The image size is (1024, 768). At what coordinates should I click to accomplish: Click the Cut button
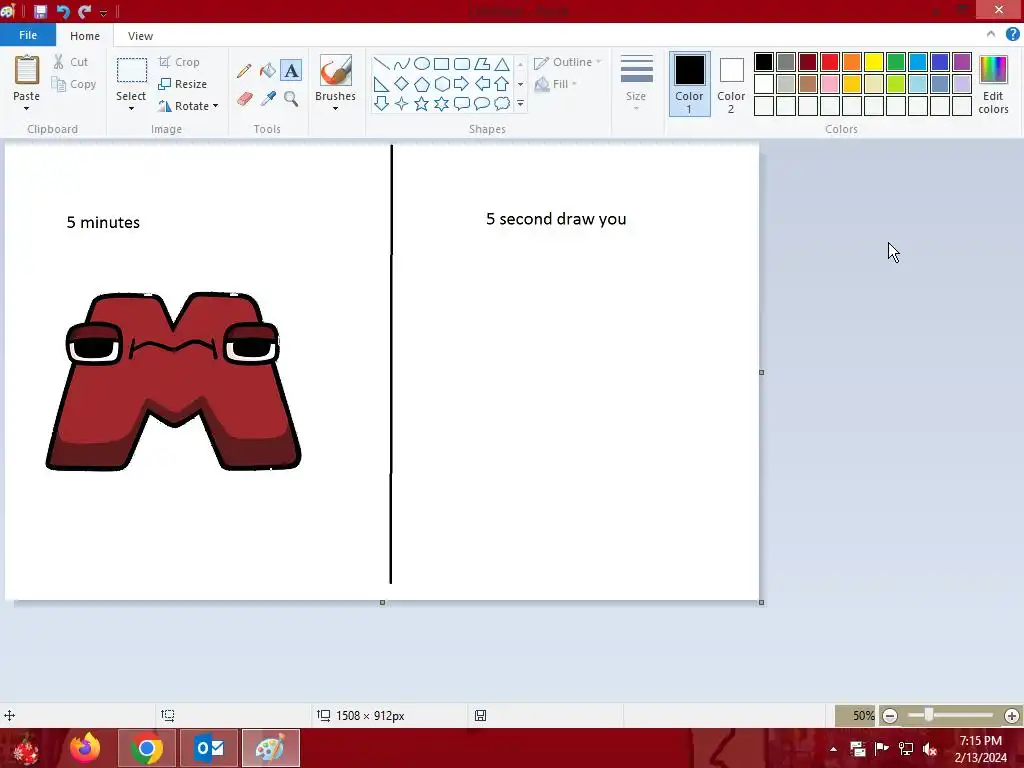(x=71, y=62)
